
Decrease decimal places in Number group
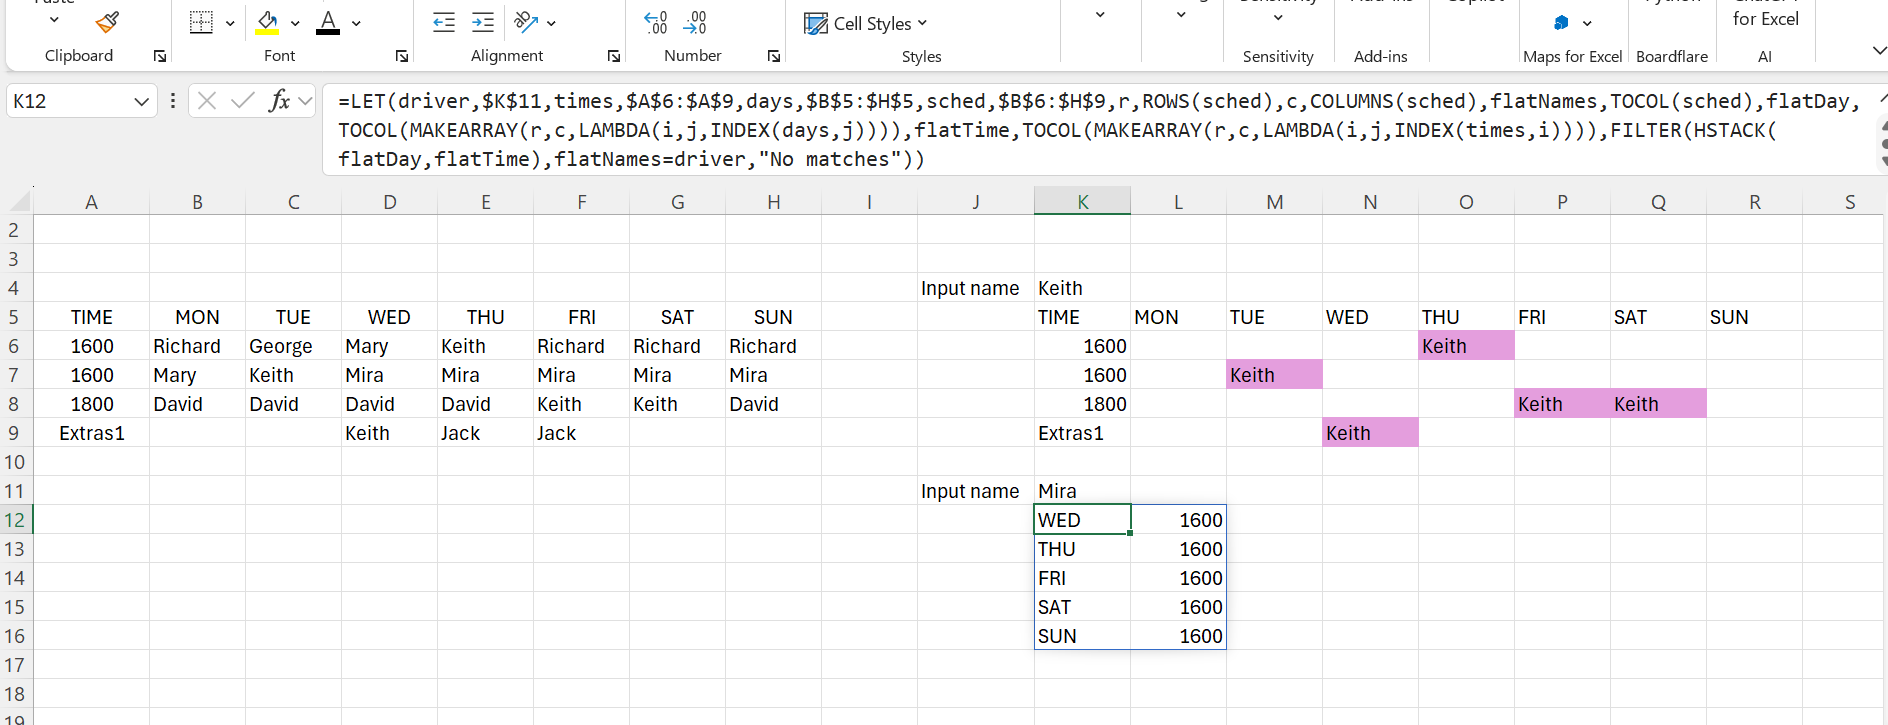point(695,22)
